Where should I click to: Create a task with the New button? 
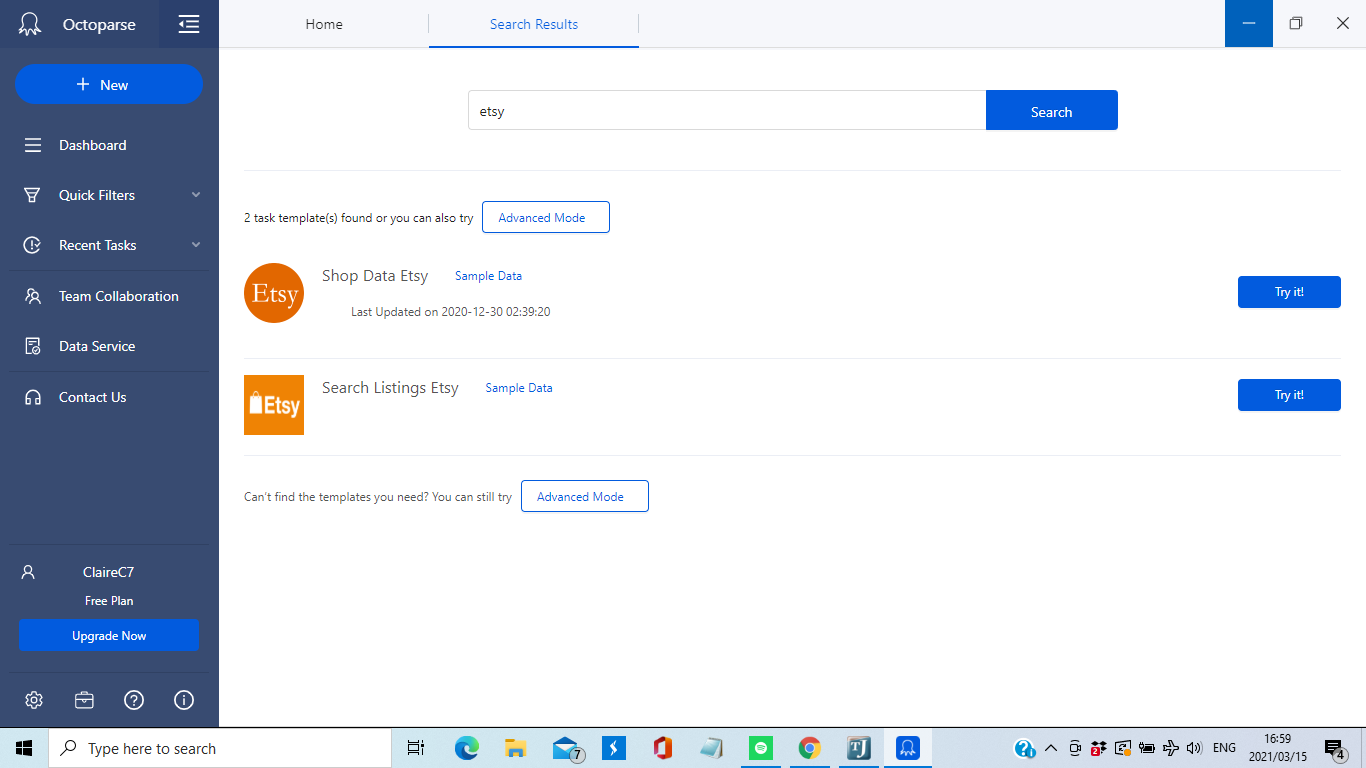[109, 85]
